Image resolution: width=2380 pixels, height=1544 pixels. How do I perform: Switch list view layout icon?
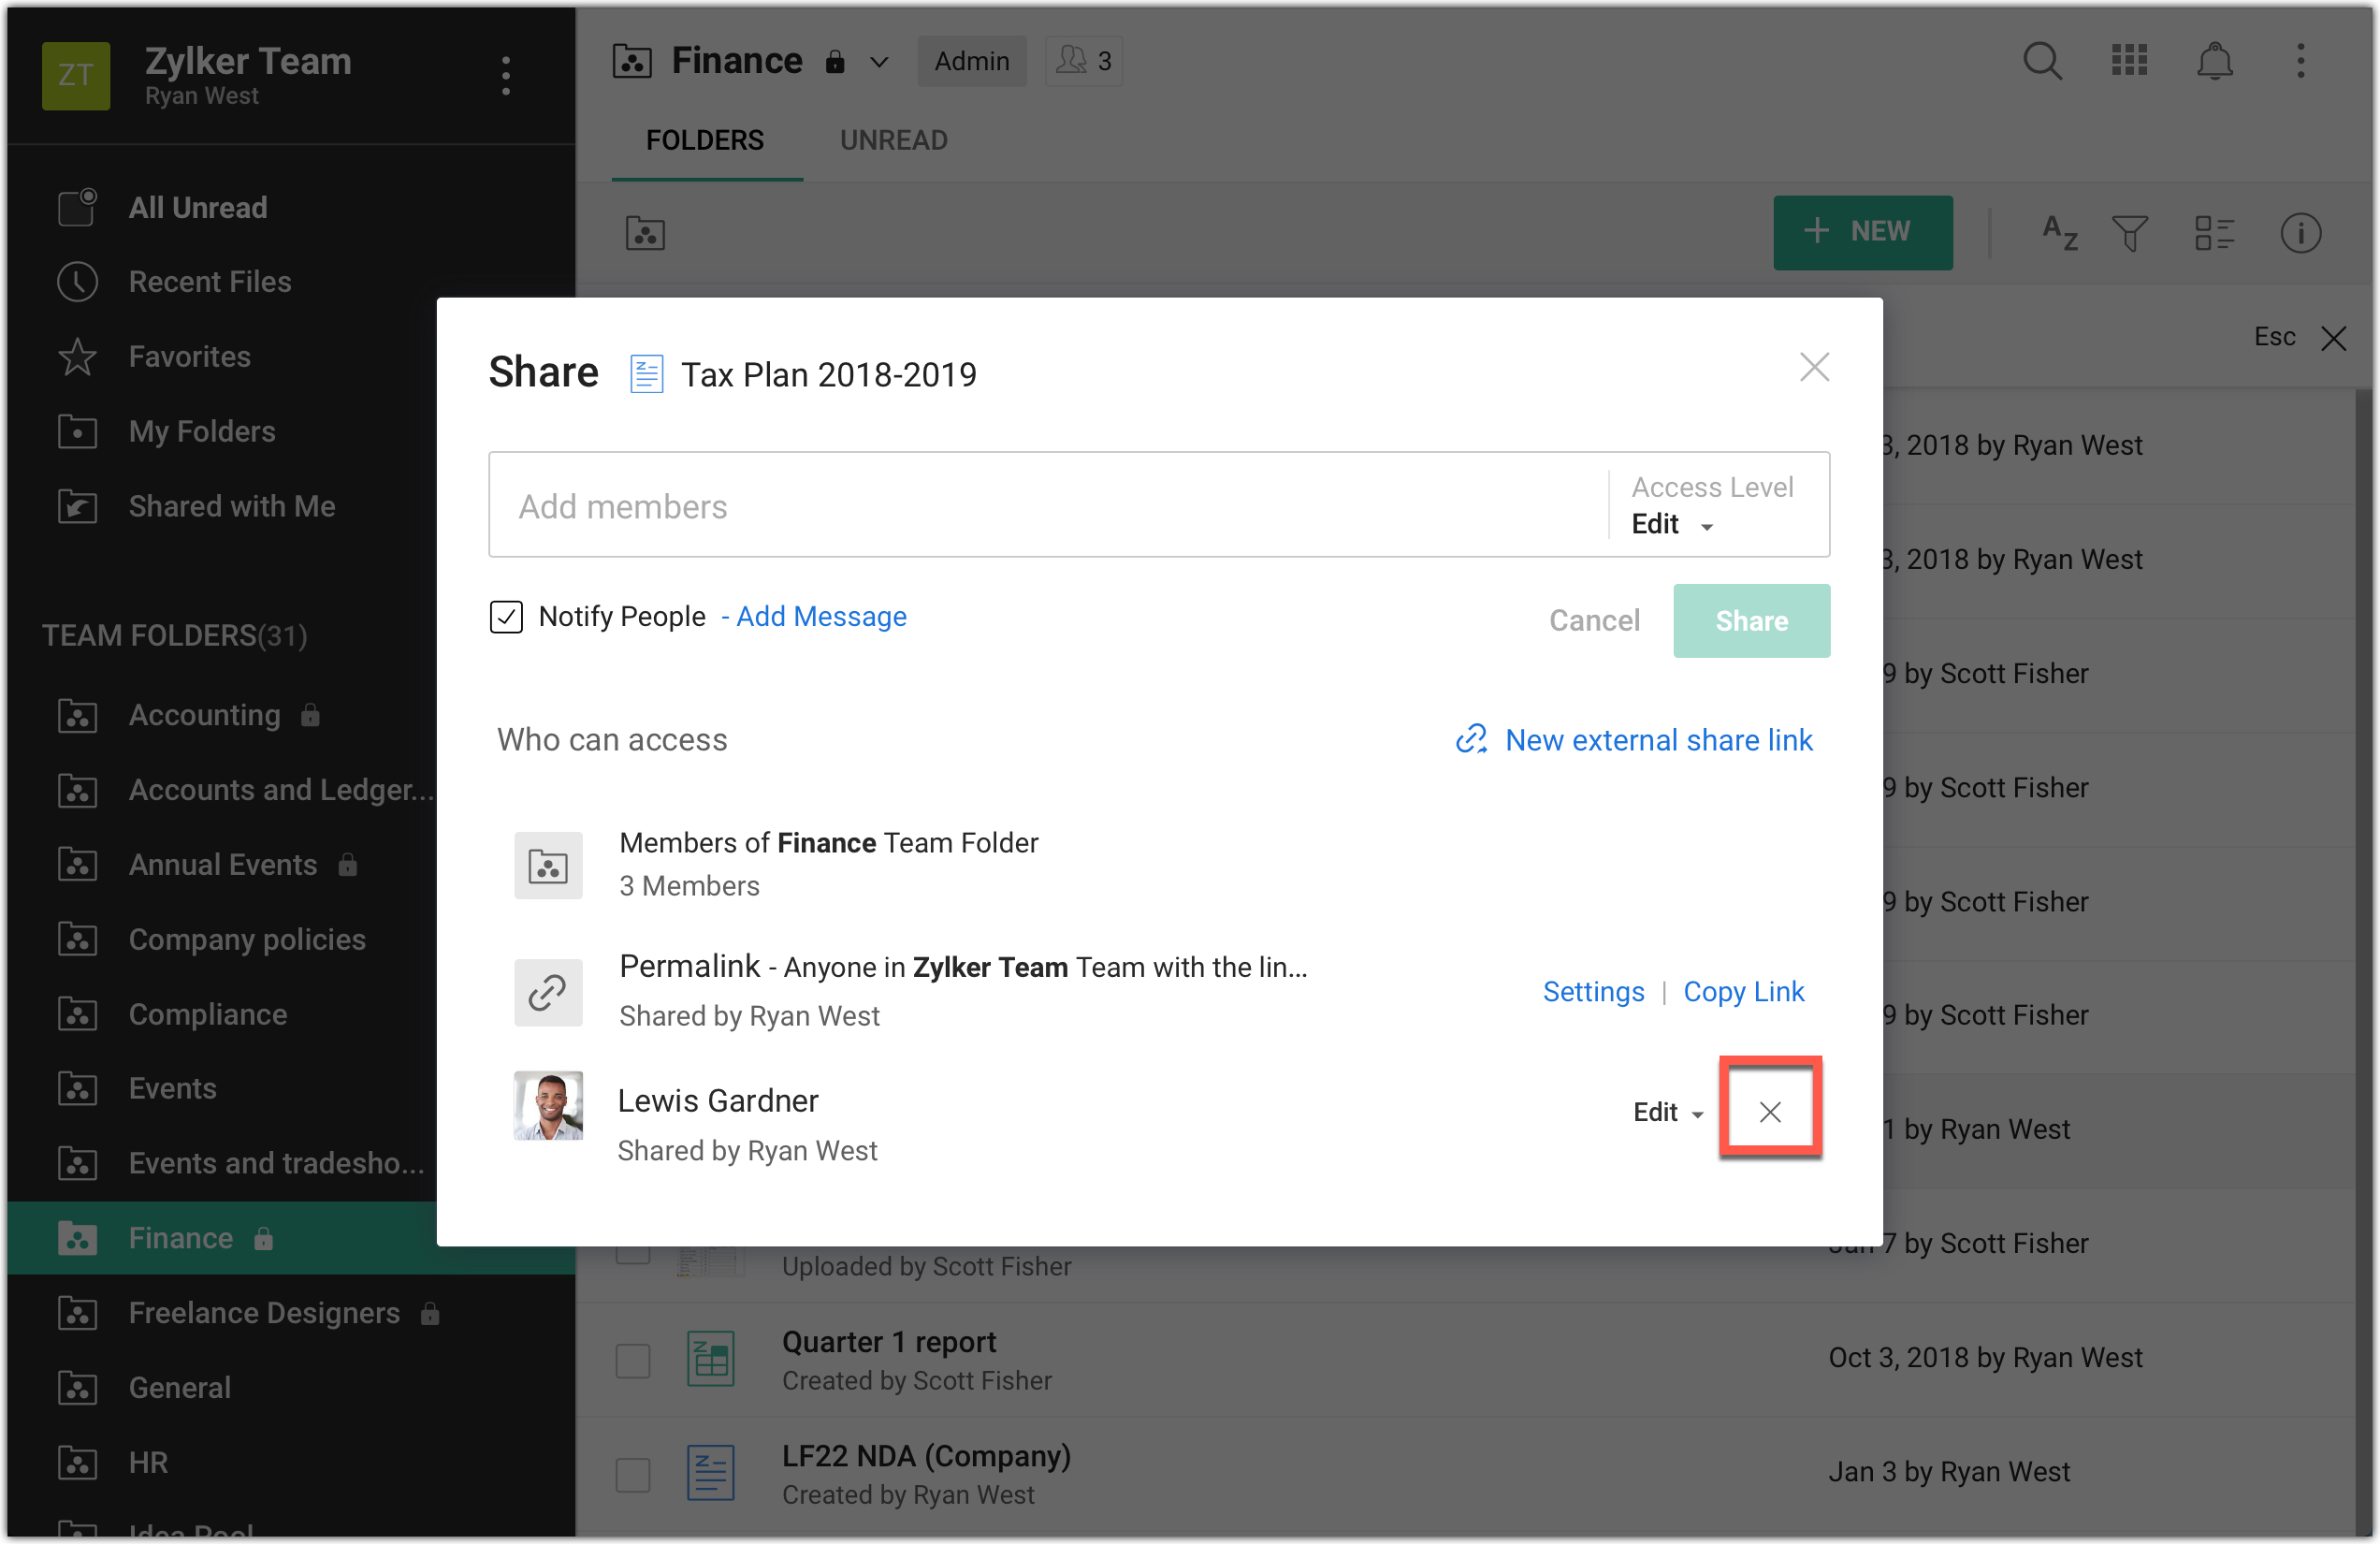pyautogui.click(x=2214, y=233)
